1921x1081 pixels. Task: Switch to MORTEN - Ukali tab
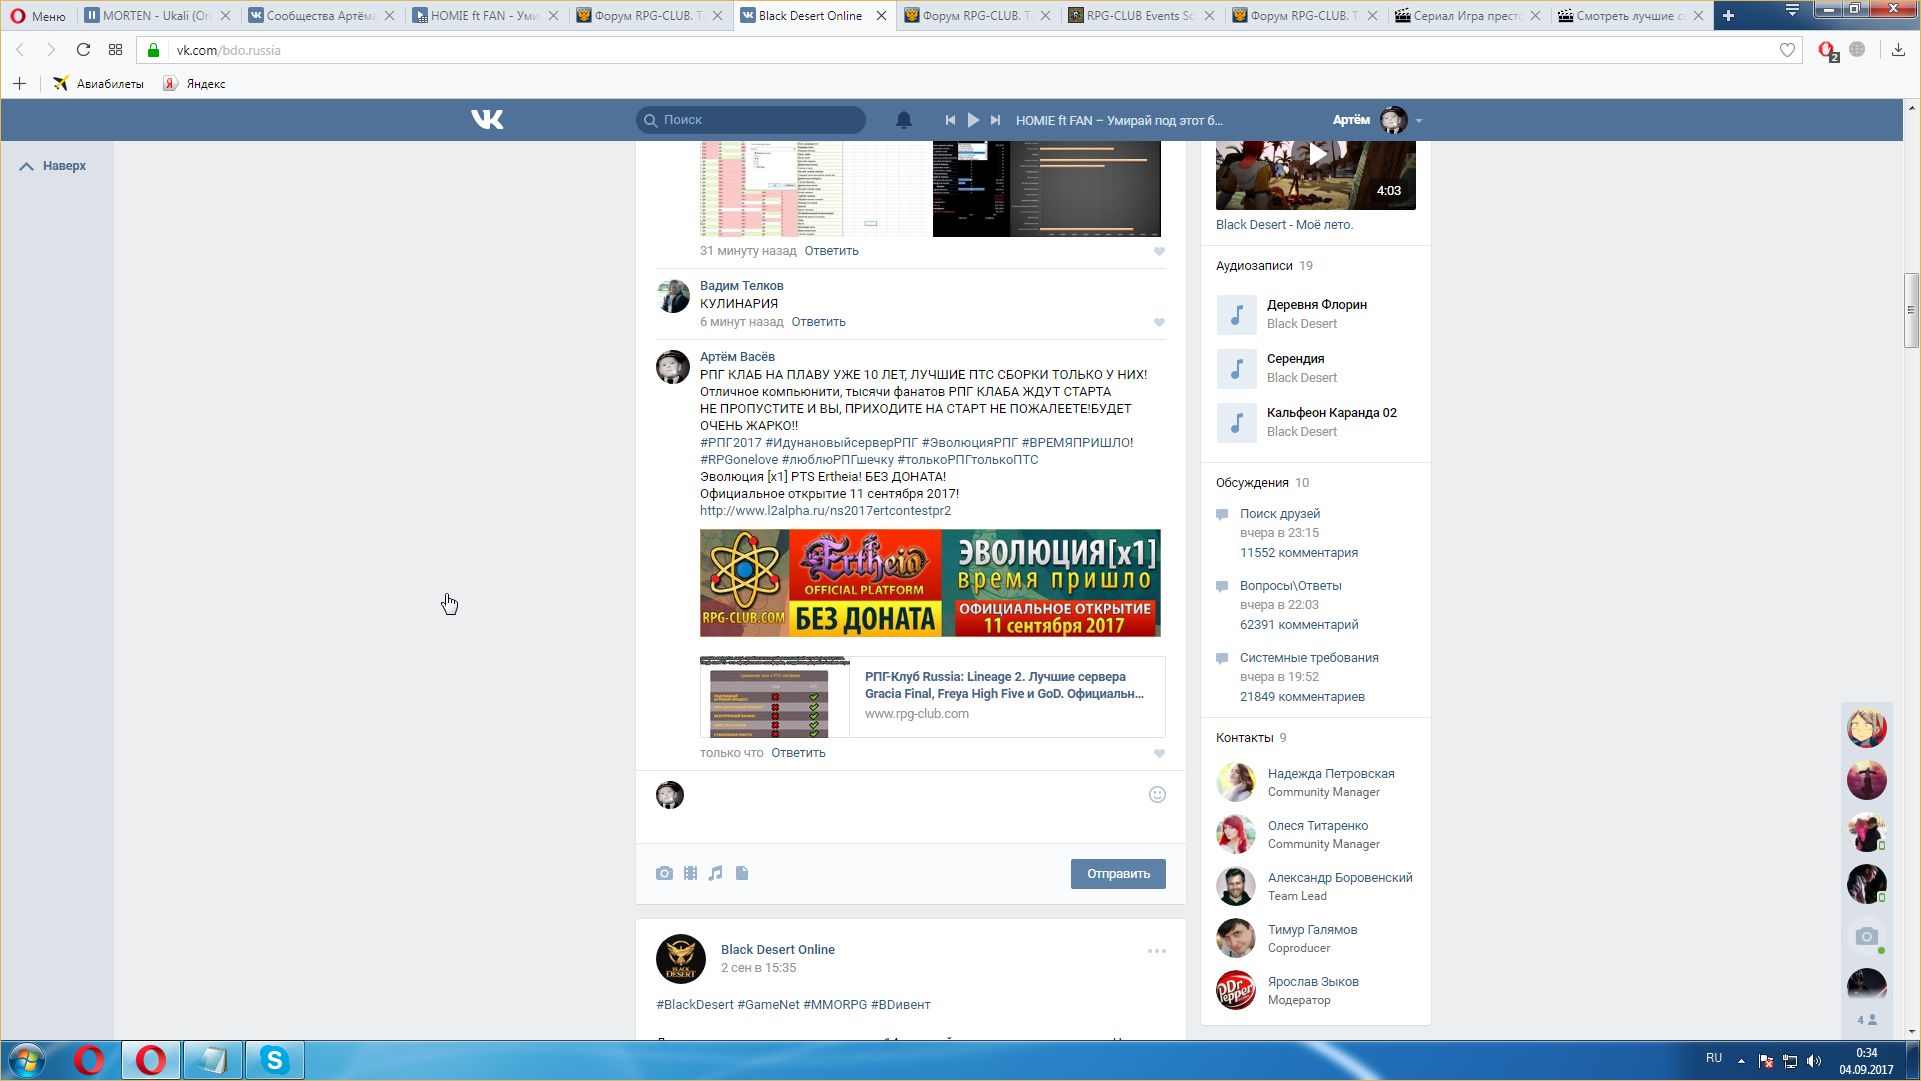[157, 15]
